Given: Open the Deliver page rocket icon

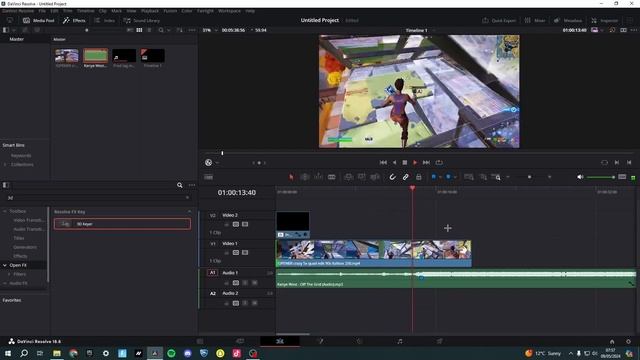Looking at the screenshot, I should point(439,341).
